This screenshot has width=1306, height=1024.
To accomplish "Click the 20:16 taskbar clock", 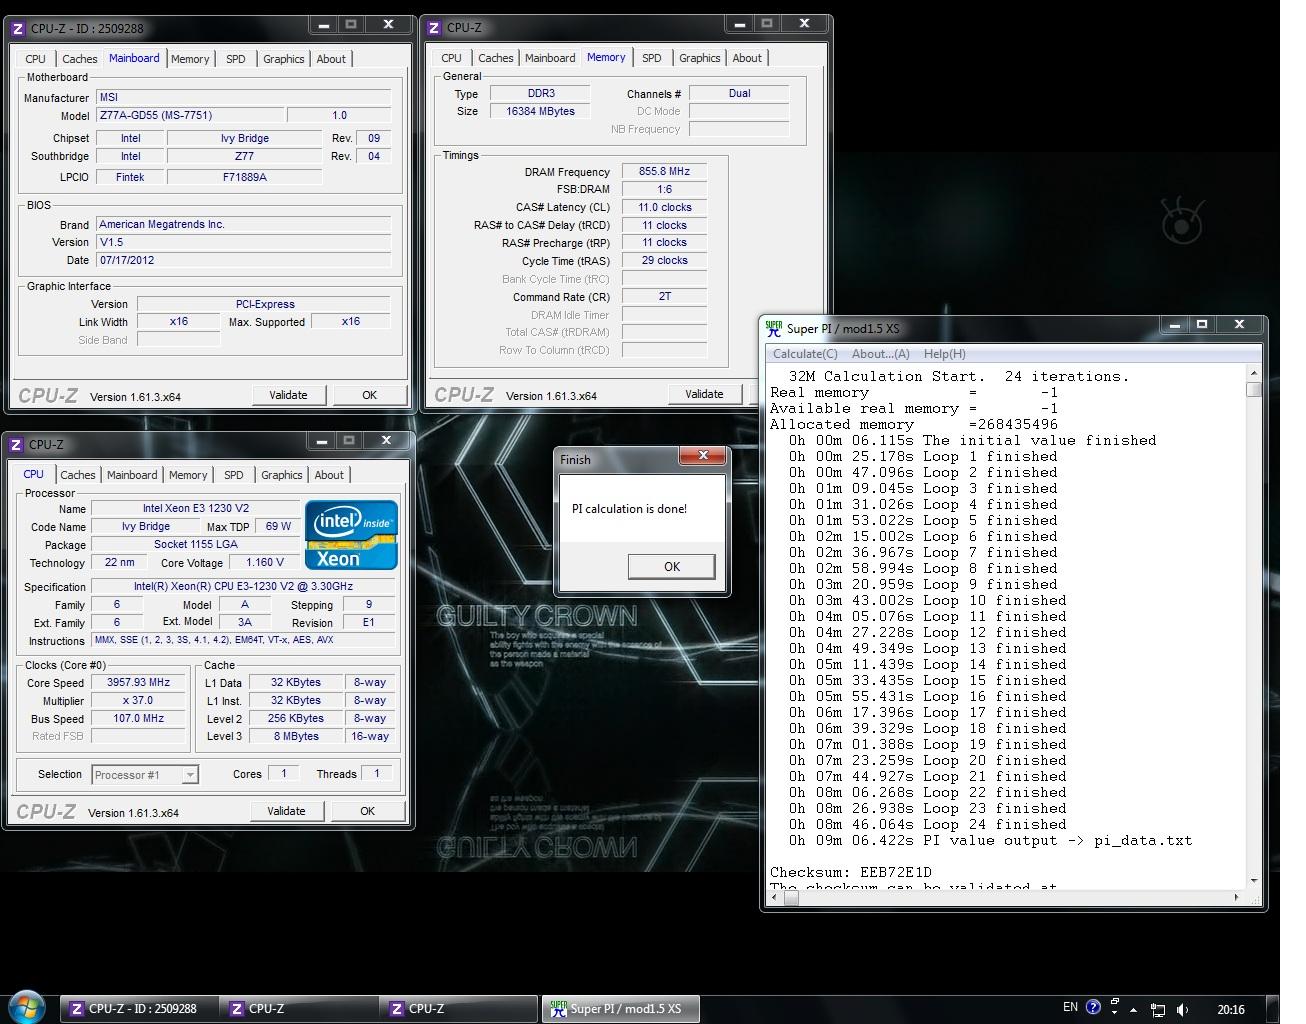I will (x=1231, y=1010).
